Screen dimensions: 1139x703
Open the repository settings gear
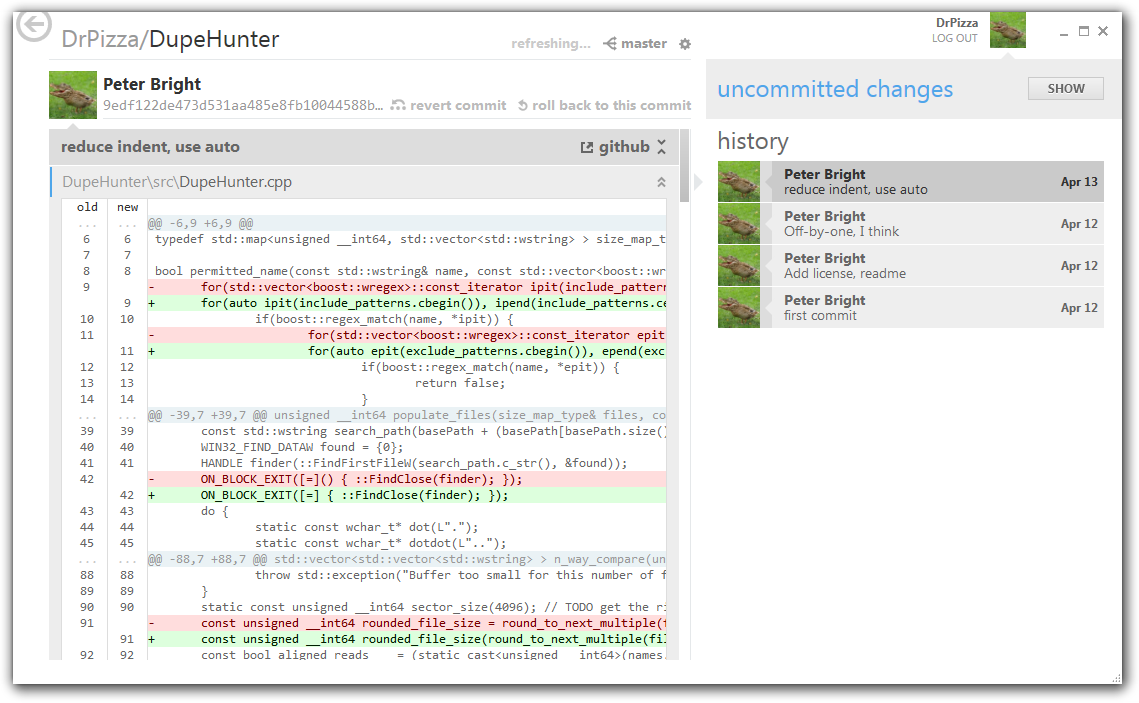pos(685,43)
